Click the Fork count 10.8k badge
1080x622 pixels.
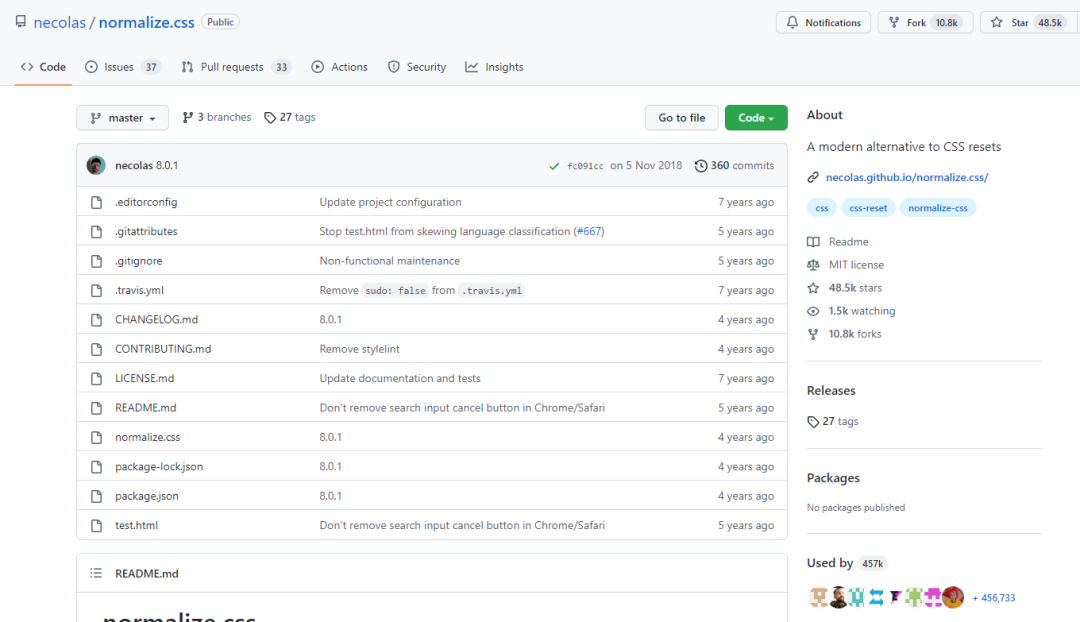point(946,23)
